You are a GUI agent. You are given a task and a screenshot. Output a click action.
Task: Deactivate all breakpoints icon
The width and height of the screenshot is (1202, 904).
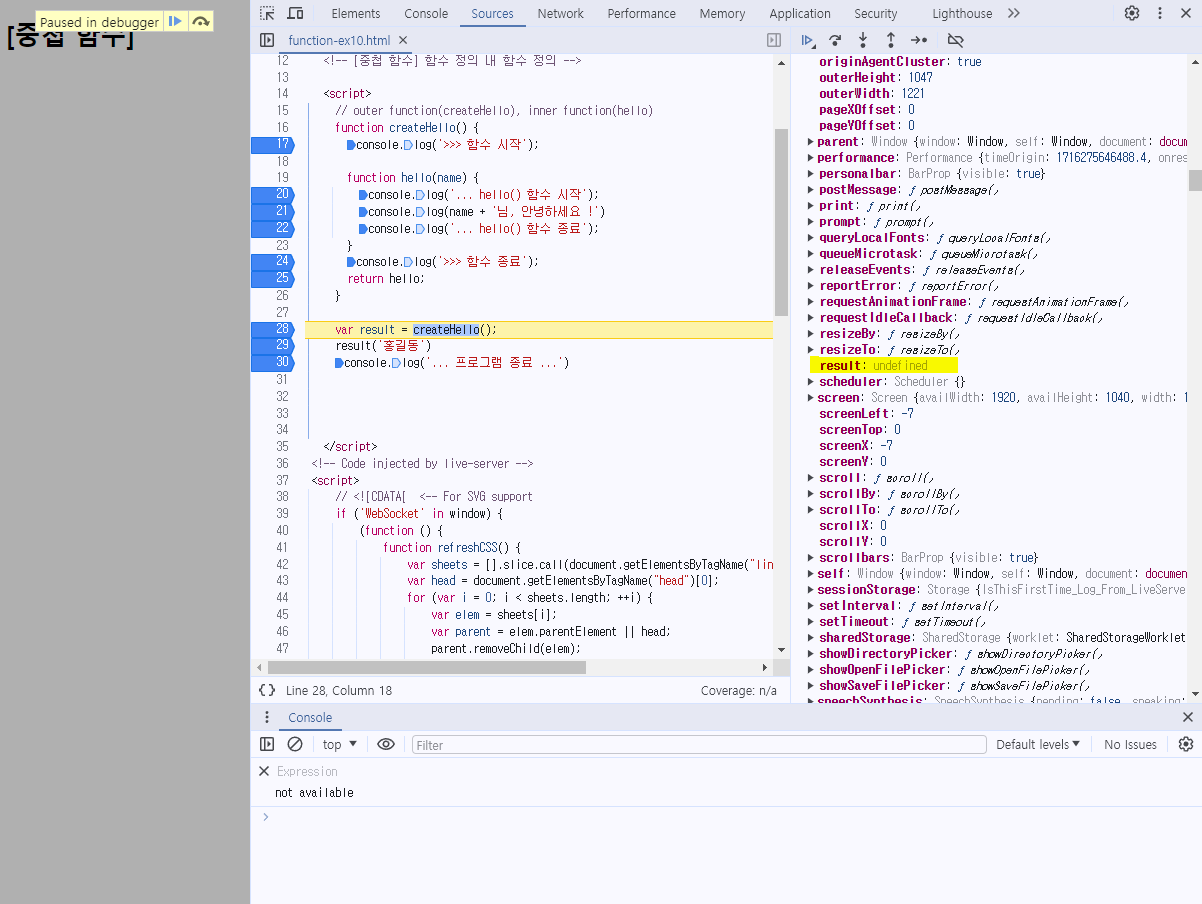coord(955,40)
